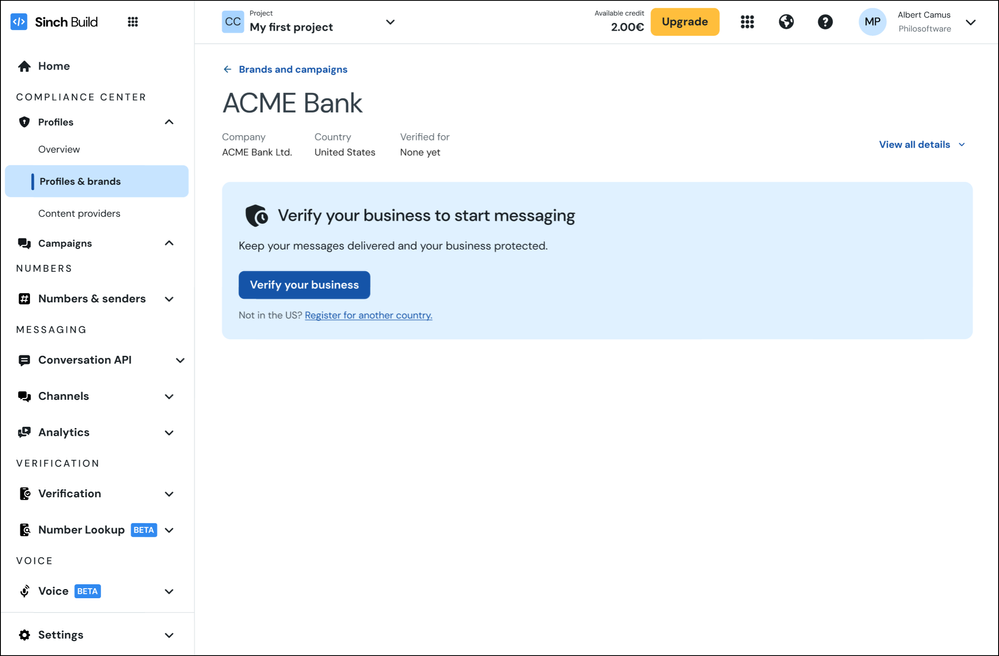Click the CC project avatar

coord(233,22)
